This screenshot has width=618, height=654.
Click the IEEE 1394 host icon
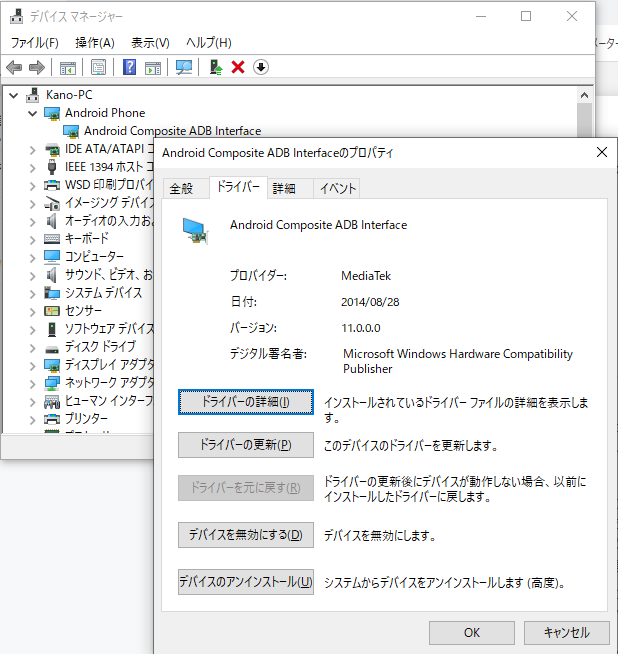[x=52, y=167]
